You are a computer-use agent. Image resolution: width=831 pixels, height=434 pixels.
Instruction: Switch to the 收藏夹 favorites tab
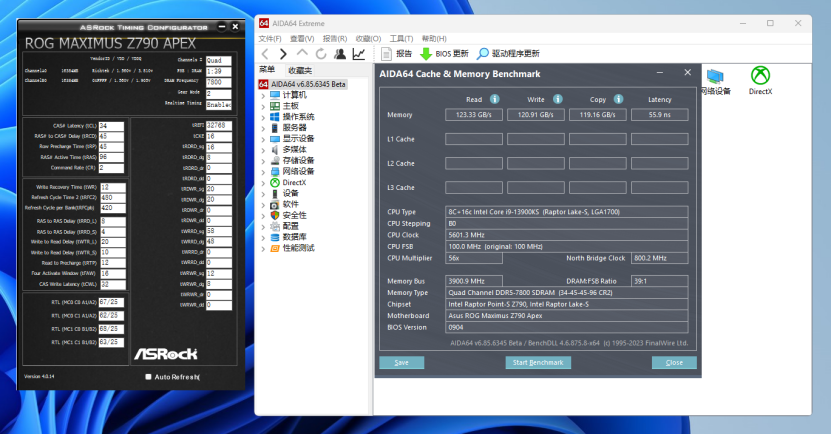299,70
